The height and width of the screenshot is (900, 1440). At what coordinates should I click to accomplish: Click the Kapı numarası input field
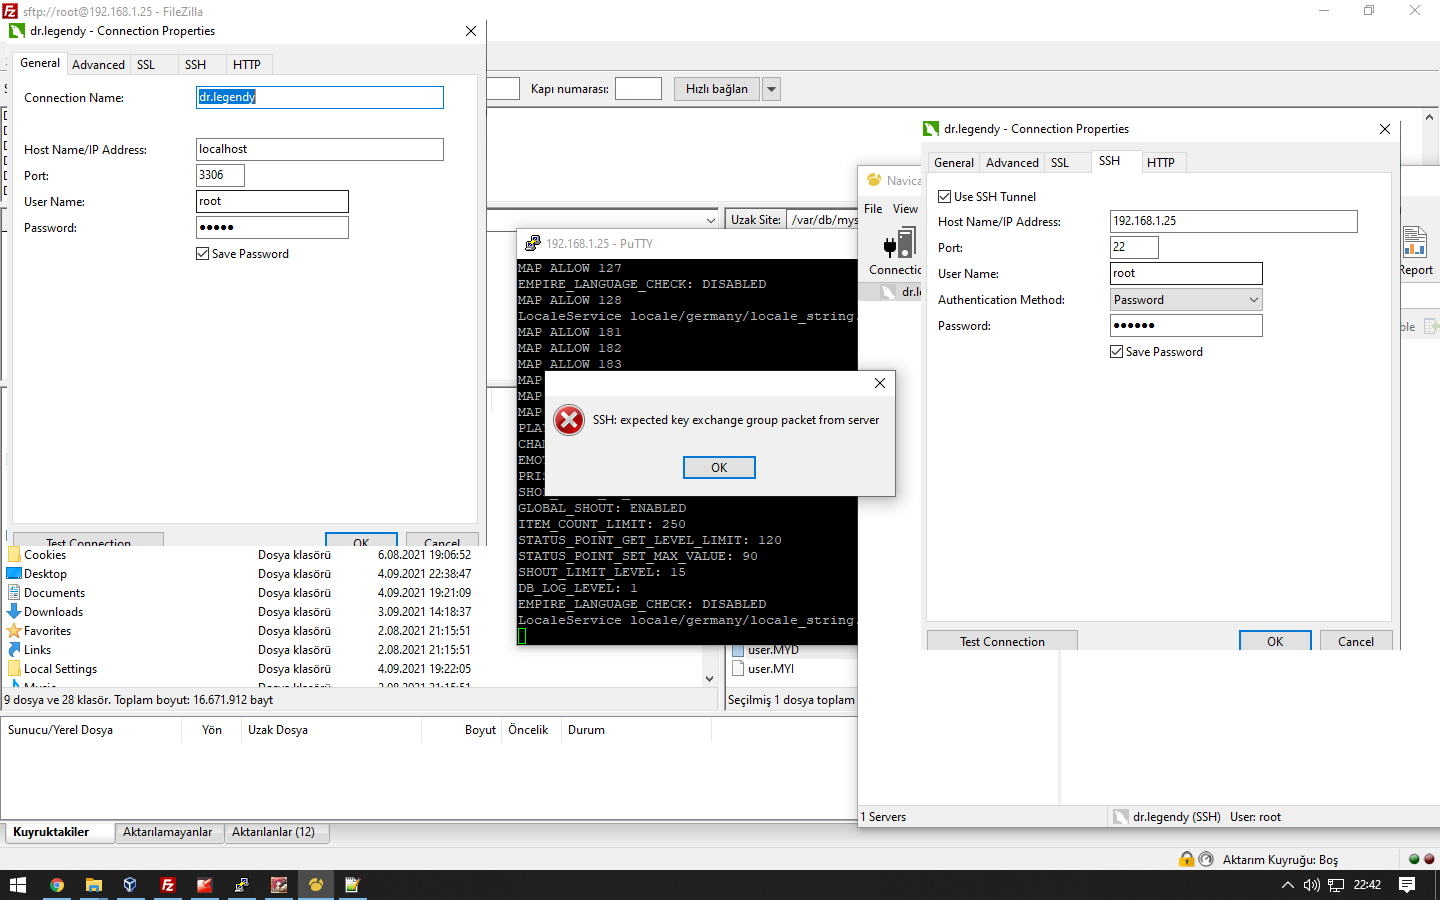pos(638,89)
